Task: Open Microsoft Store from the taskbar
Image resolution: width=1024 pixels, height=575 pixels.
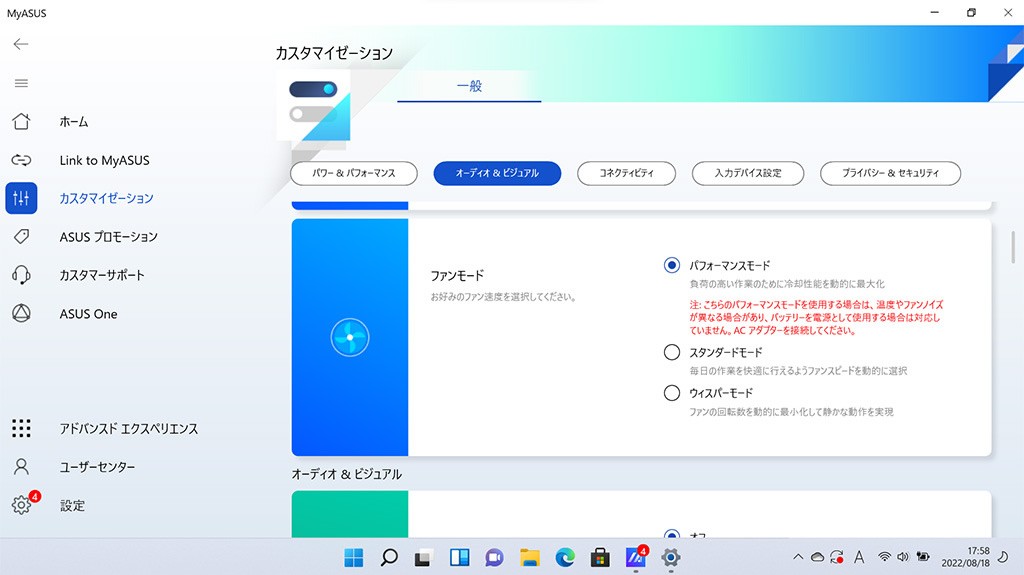Action: (x=600, y=557)
